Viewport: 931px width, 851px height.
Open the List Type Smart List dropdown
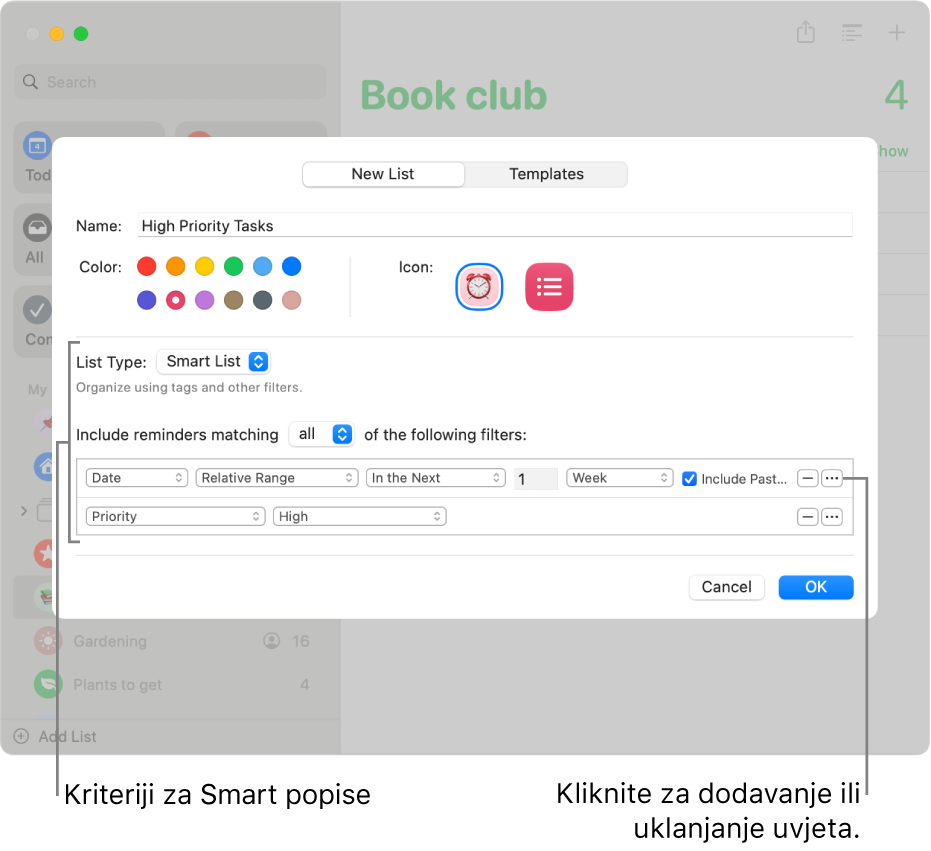[213, 361]
